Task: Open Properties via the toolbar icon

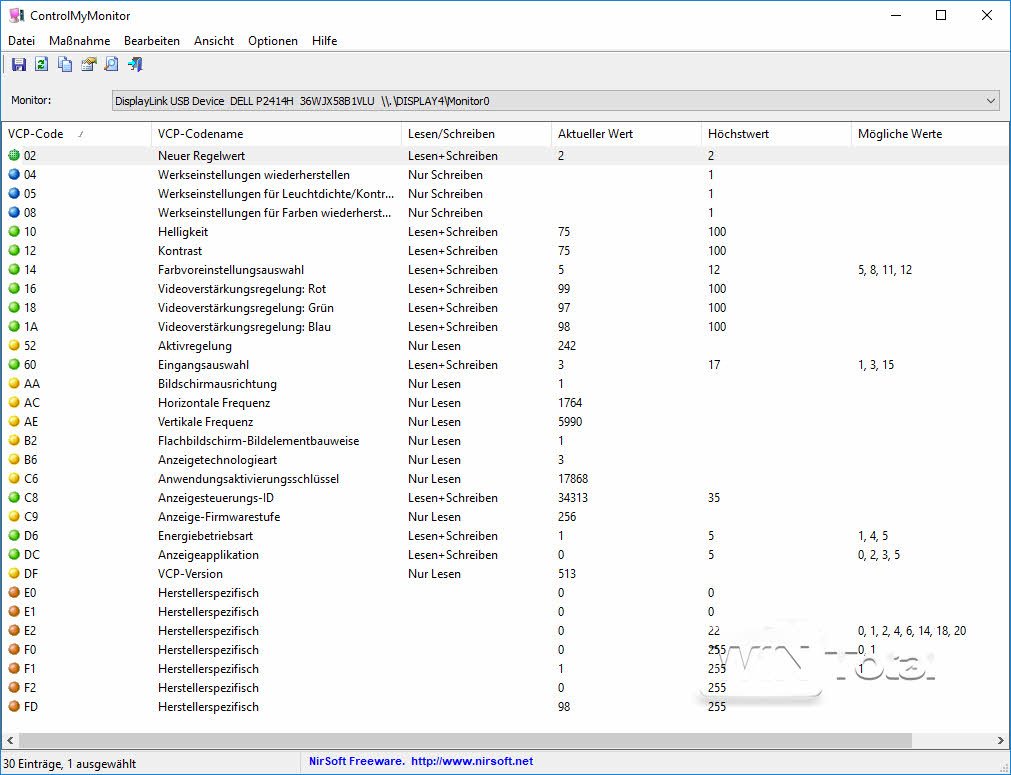Action: pyautogui.click(x=88, y=65)
